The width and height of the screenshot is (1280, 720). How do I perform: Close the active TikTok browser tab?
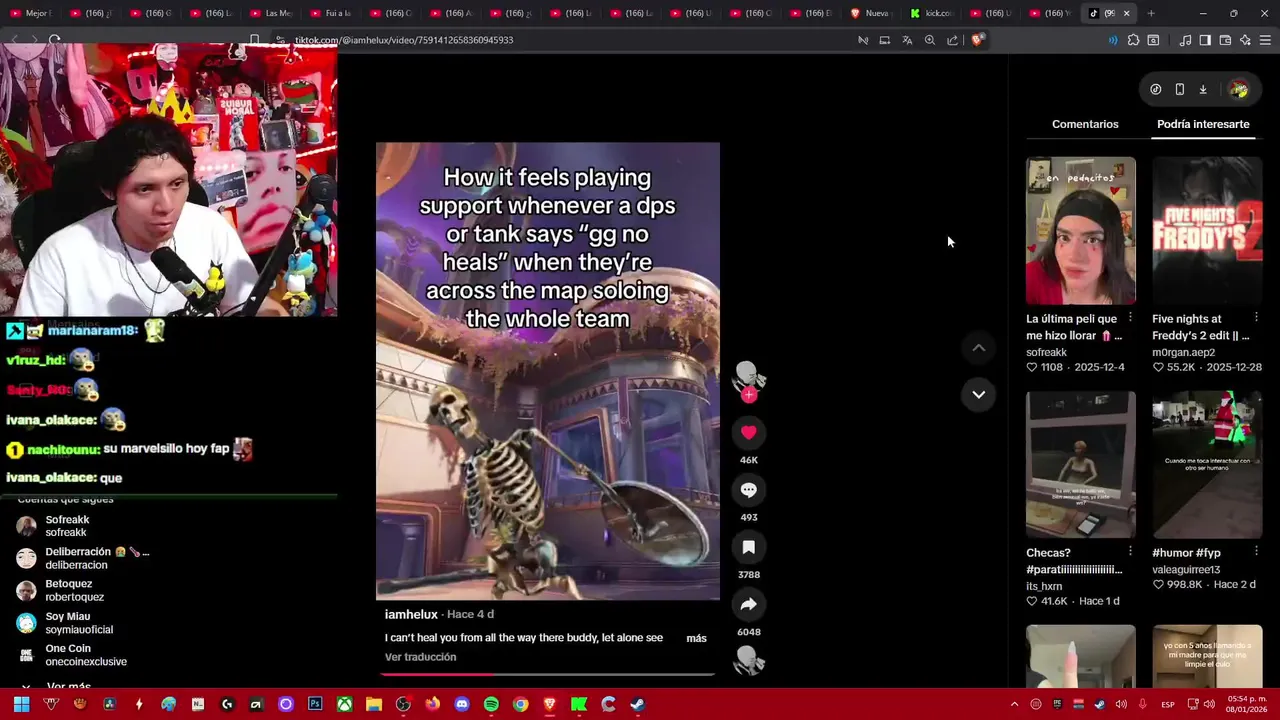point(1127,13)
